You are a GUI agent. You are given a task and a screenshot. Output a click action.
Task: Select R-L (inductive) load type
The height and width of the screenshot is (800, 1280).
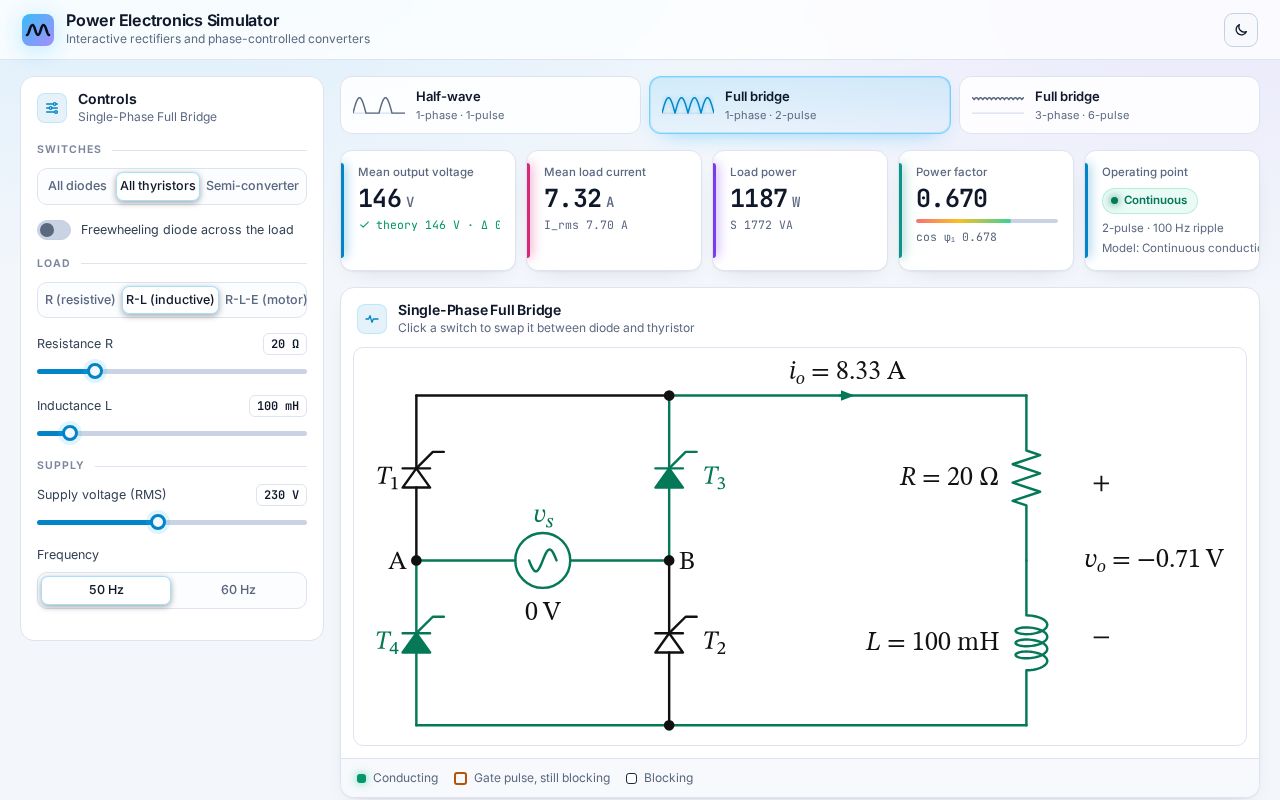click(170, 300)
